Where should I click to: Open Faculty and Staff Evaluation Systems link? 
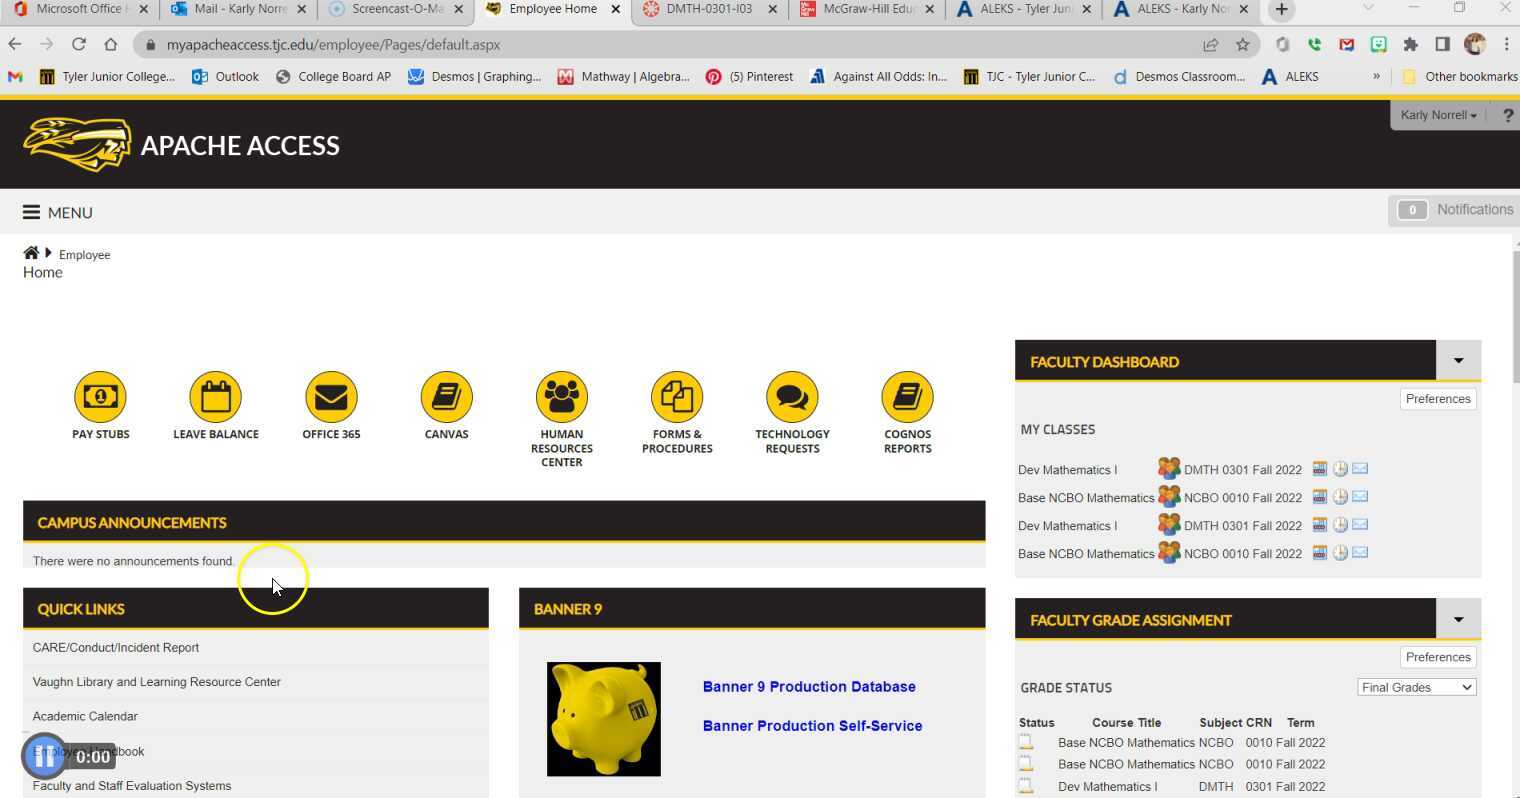coord(132,786)
